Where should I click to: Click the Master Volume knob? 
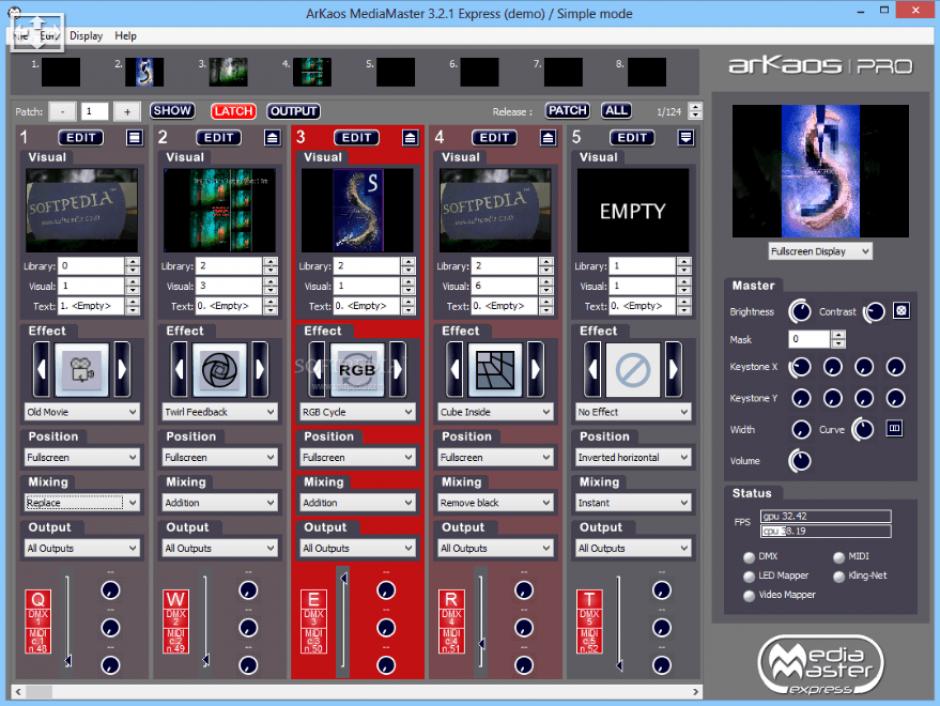point(800,460)
